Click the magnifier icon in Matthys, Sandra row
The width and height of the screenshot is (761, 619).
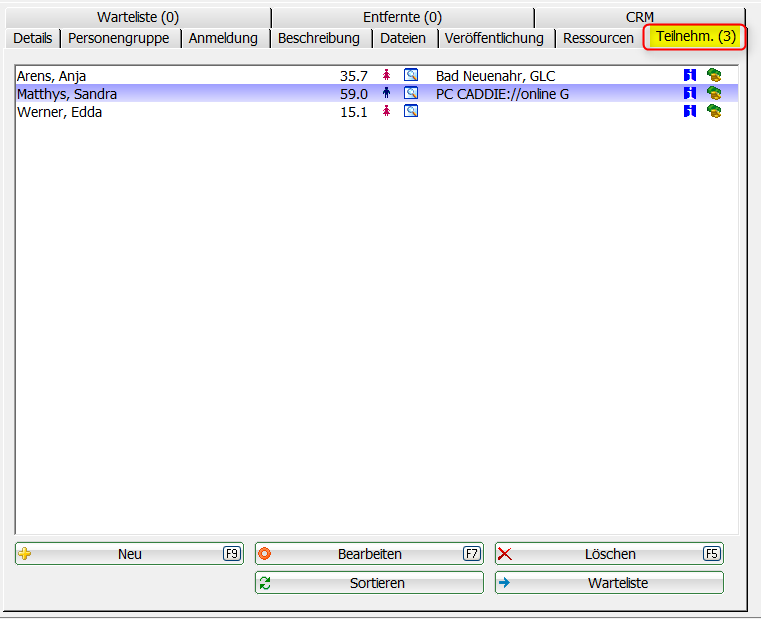point(410,93)
